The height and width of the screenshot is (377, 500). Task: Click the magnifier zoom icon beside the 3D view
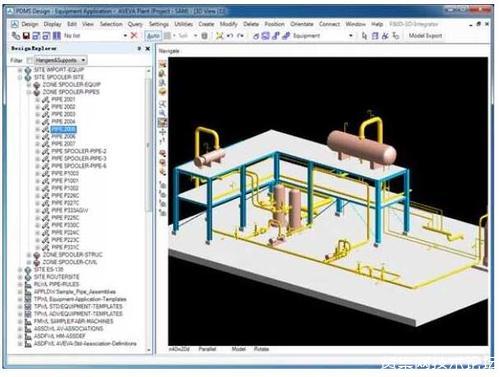point(163,113)
